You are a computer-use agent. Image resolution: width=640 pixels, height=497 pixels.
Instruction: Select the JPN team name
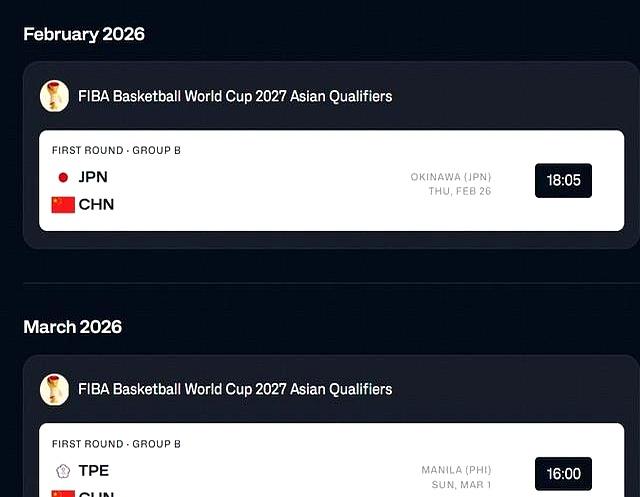(x=93, y=177)
